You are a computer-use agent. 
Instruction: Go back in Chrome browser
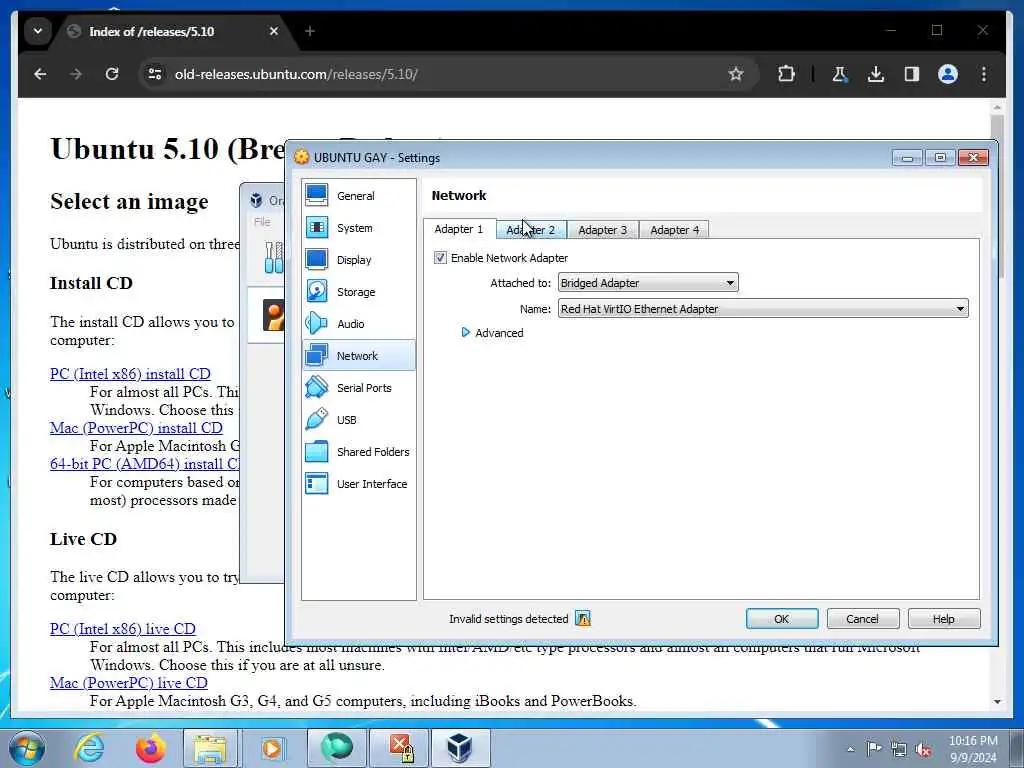click(40, 74)
